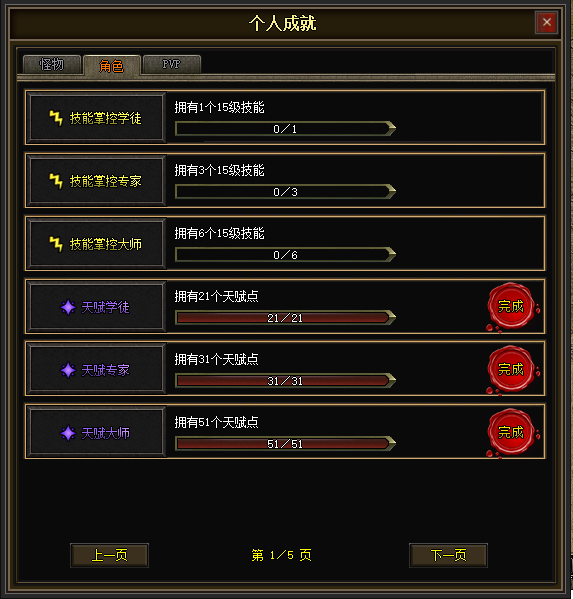Image resolution: width=573 pixels, height=599 pixels.
Task: Switch to the 怪物 tab
Action: click(x=52, y=64)
